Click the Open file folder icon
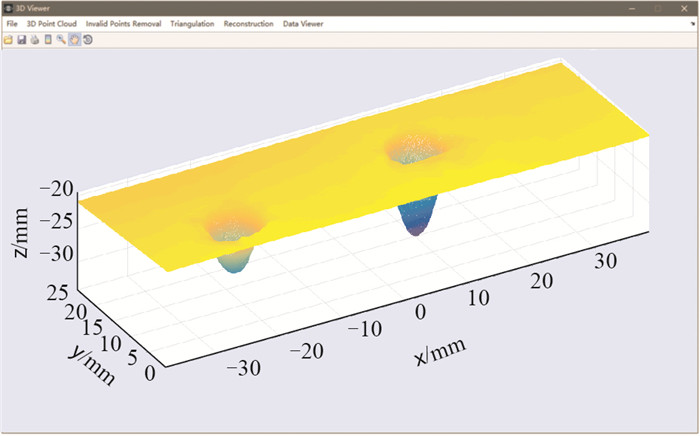The image size is (700, 436). click(8, 40)
